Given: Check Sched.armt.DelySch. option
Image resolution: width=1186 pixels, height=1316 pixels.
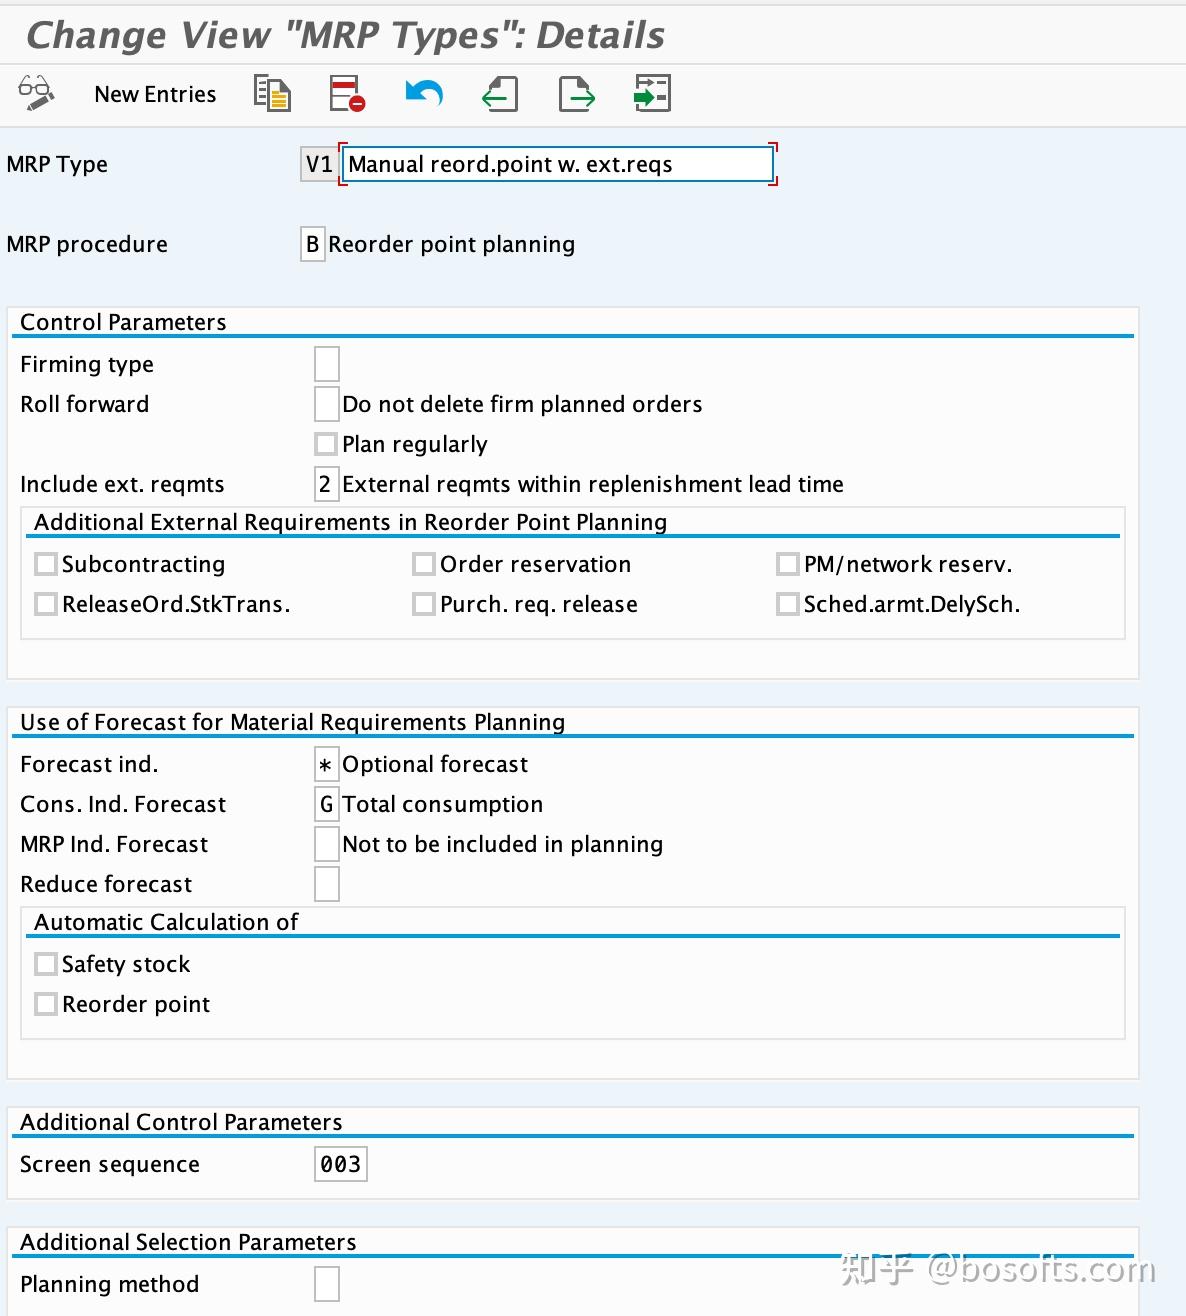Looking at the screenshot, I should [x=786, y=603].
